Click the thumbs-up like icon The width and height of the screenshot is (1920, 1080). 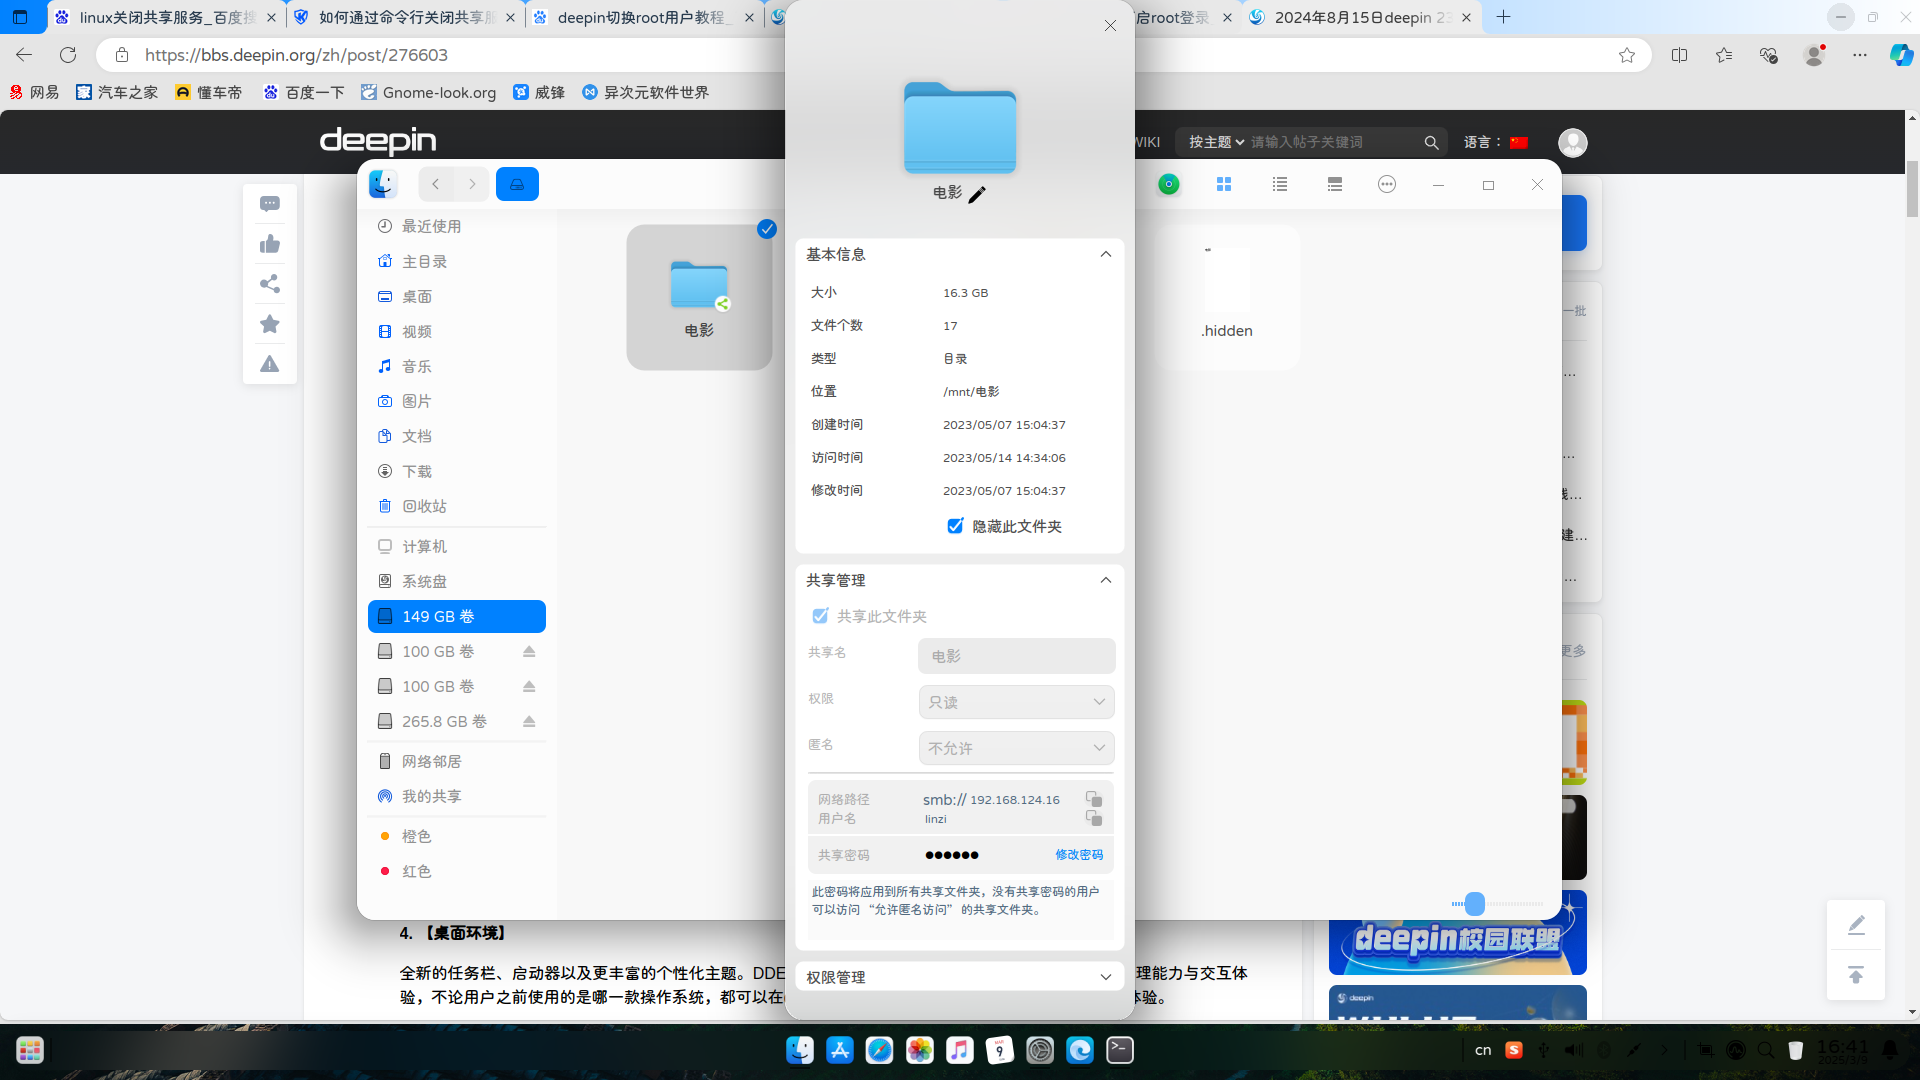click(x=270, y=244)
